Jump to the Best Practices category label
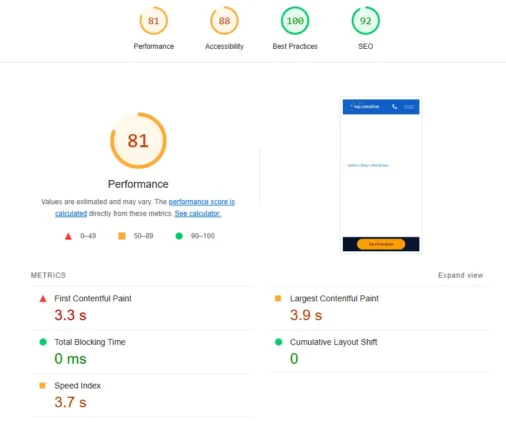 295,46
